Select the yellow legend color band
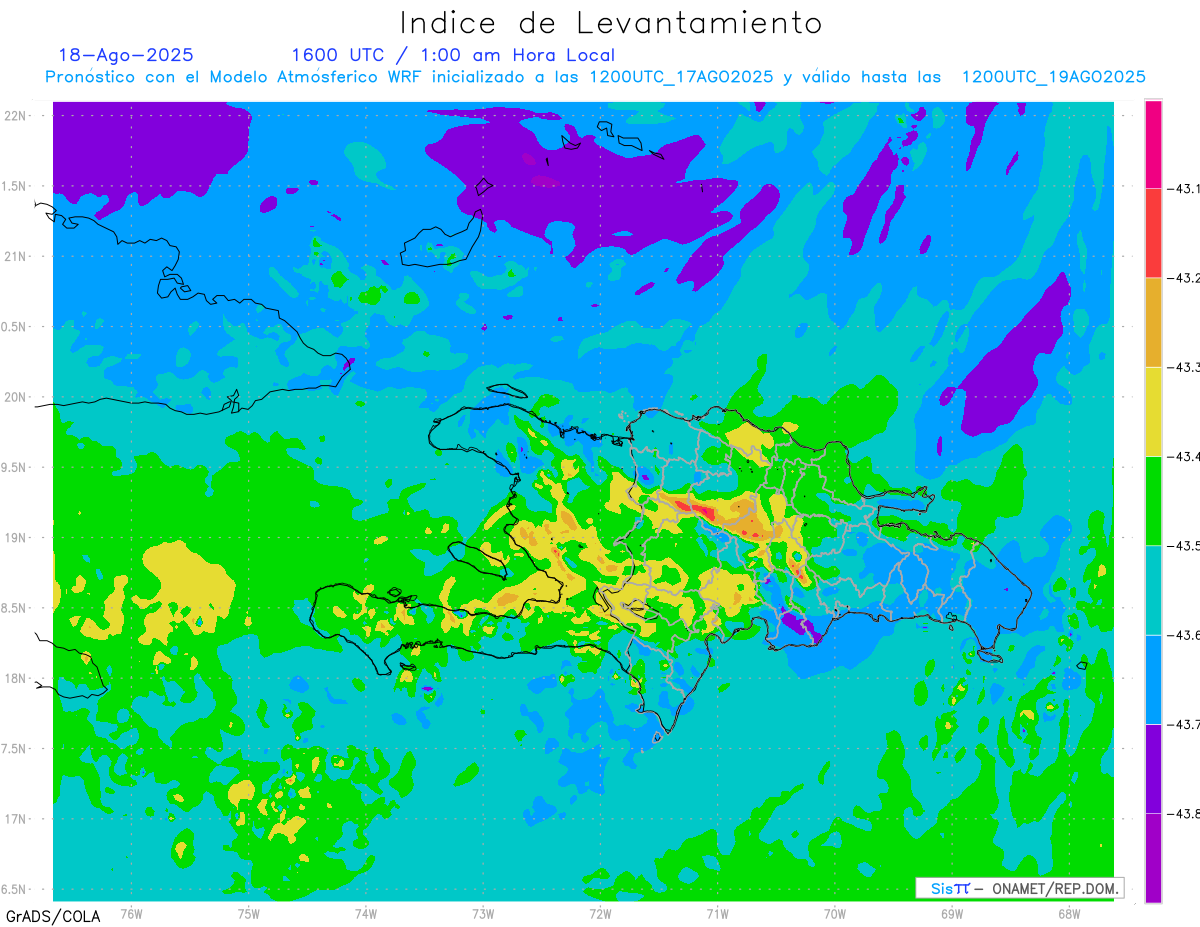The height and width of the screenshot is (927, 1200). (1153, 411)
